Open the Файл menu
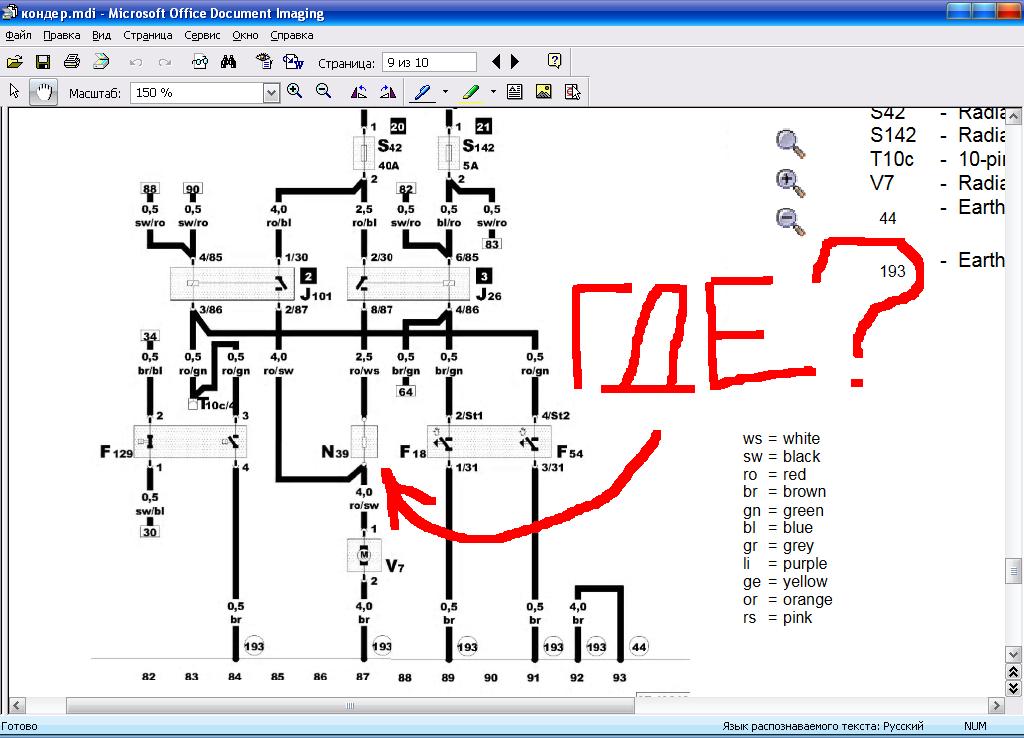Viewport: 1024px width, 738px height. [x=18, y=35]
